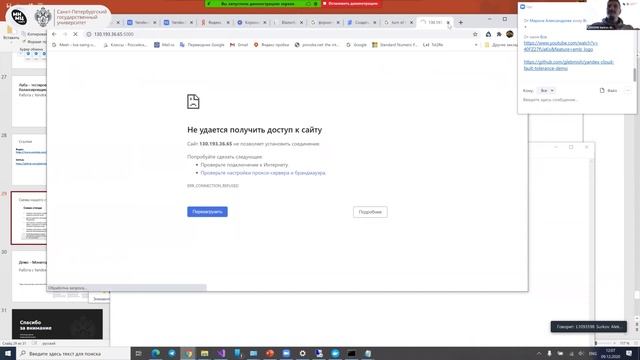This screenshot has width=640, height=360.
Task: Click Вставить paste button in PowerPoint
Action: [x=11, y=33]
